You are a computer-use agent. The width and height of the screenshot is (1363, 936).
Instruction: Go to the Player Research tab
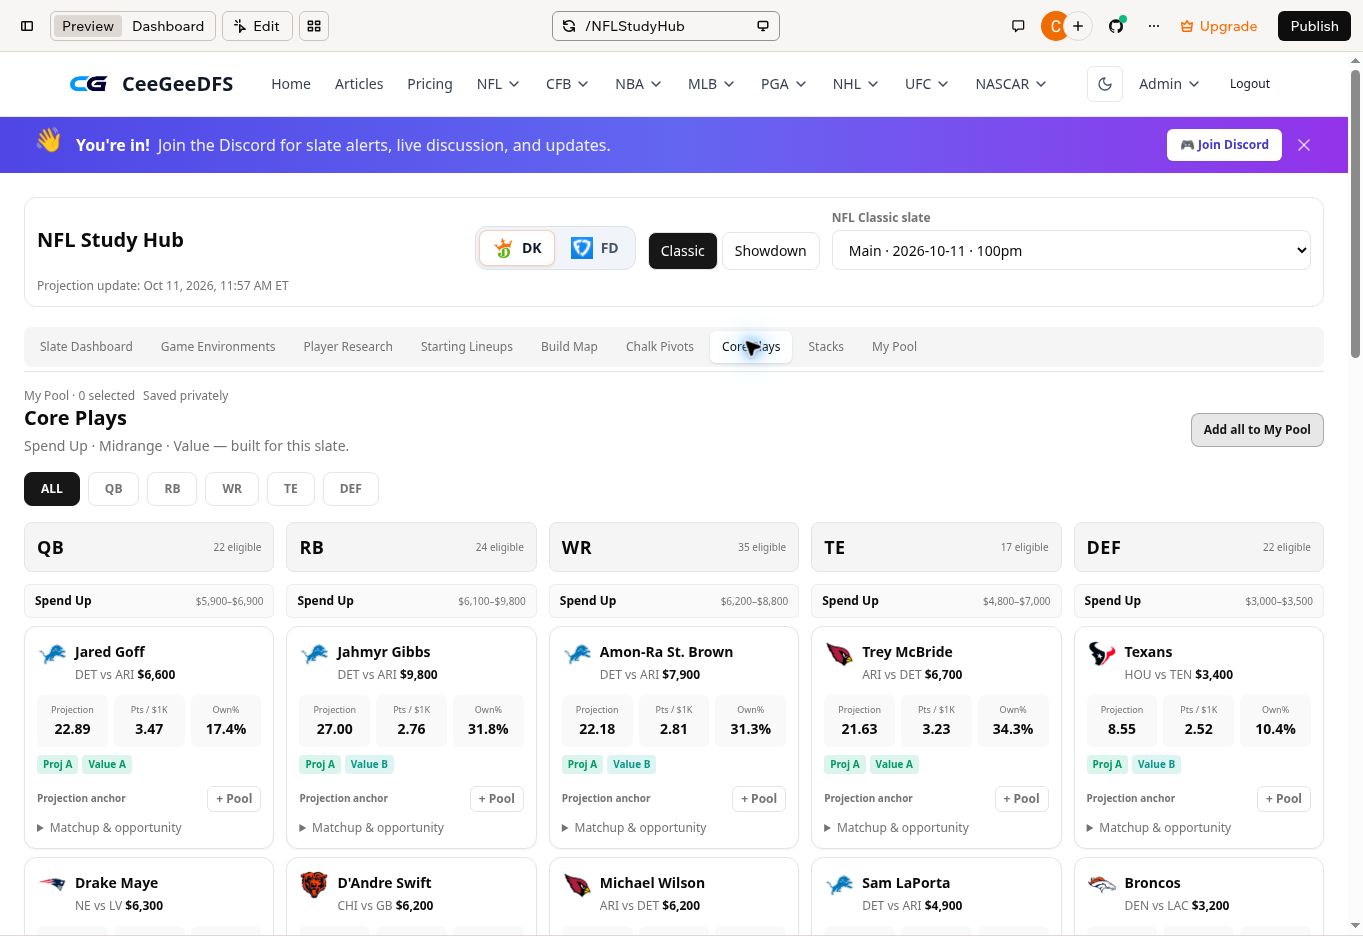(x=348, y=347)
